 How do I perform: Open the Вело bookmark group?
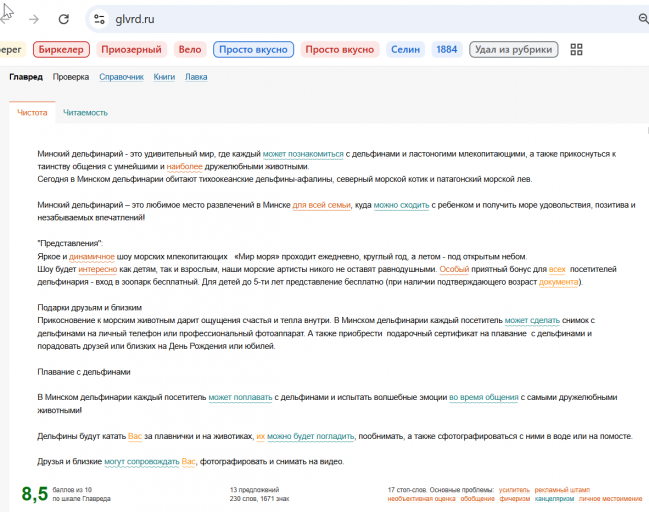click(x=190, y=50)
